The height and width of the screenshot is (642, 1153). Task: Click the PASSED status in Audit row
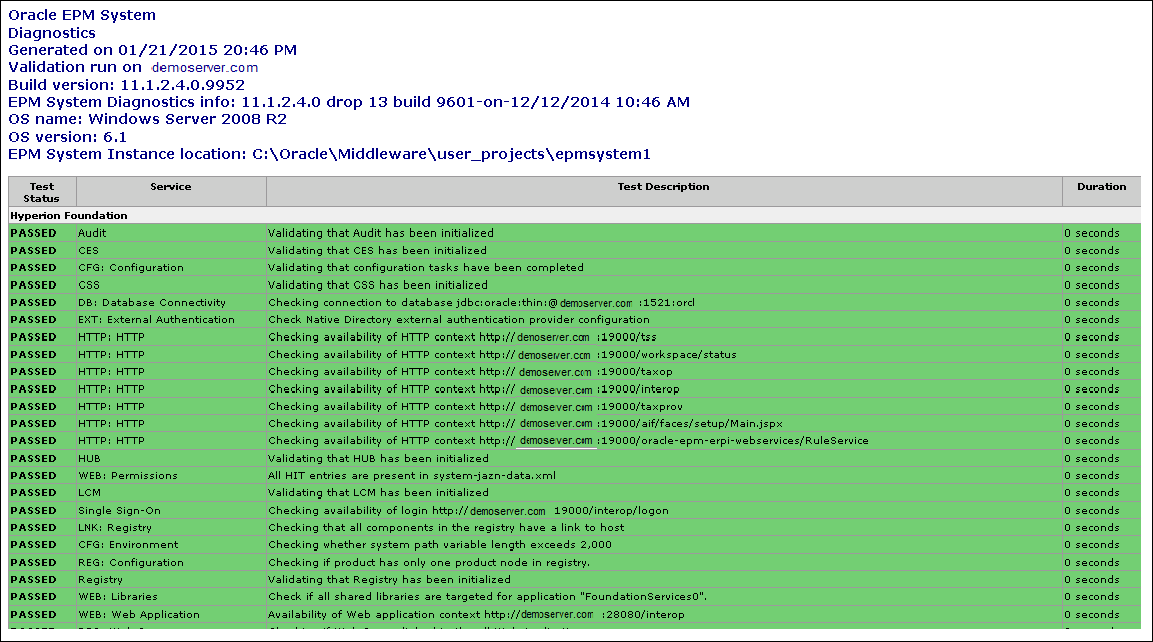[33, 233]
